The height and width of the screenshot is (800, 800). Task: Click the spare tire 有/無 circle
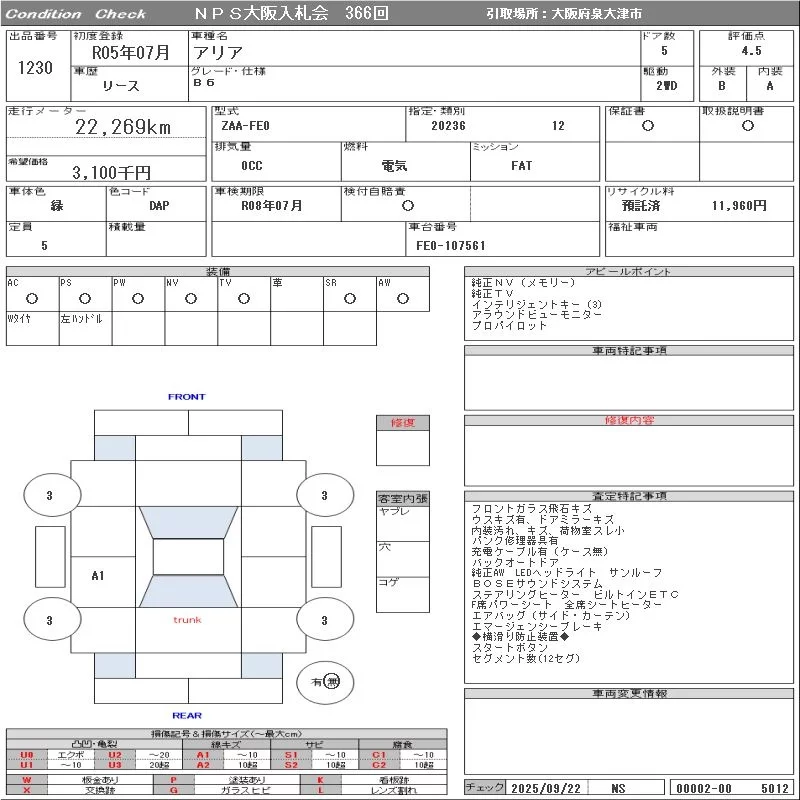325,682
